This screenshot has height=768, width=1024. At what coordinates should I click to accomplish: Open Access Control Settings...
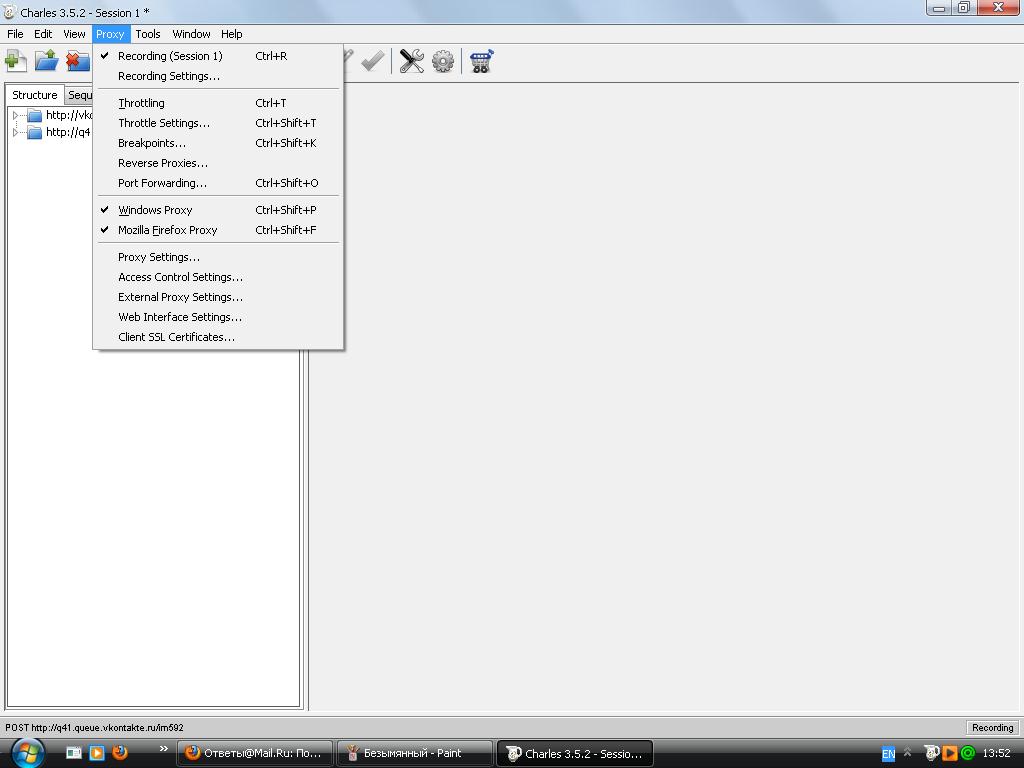click(x=218, y=277)
